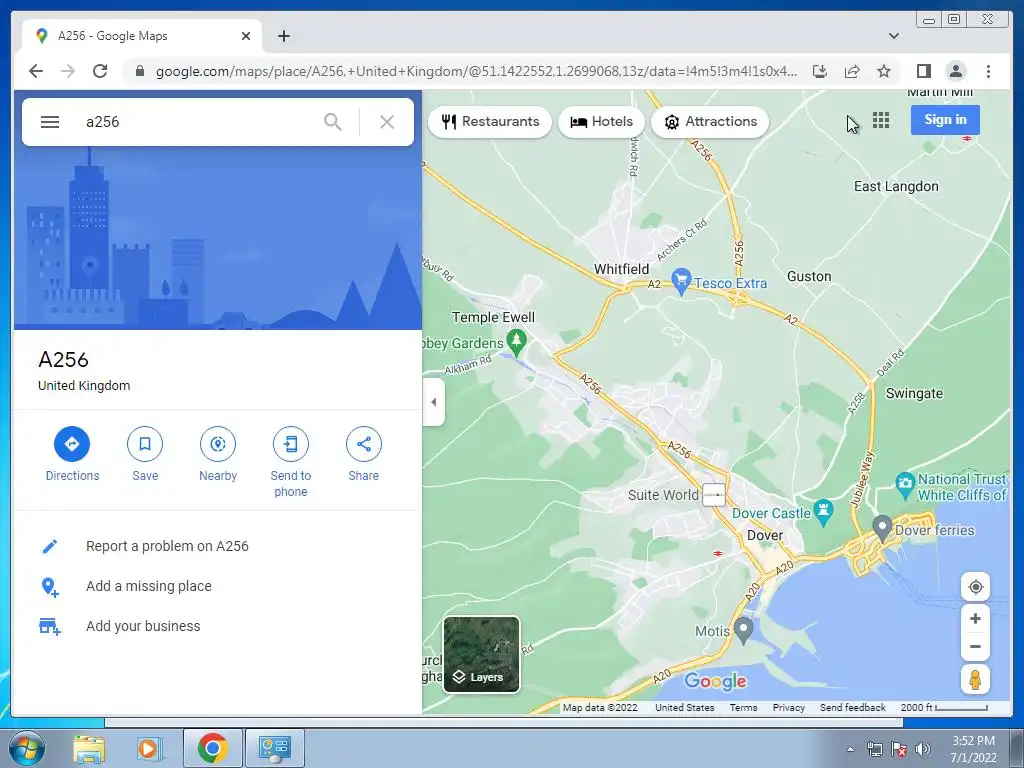1024x768 pixels.
Task: Click the Whitfield town label
Action: coord(621,269)
